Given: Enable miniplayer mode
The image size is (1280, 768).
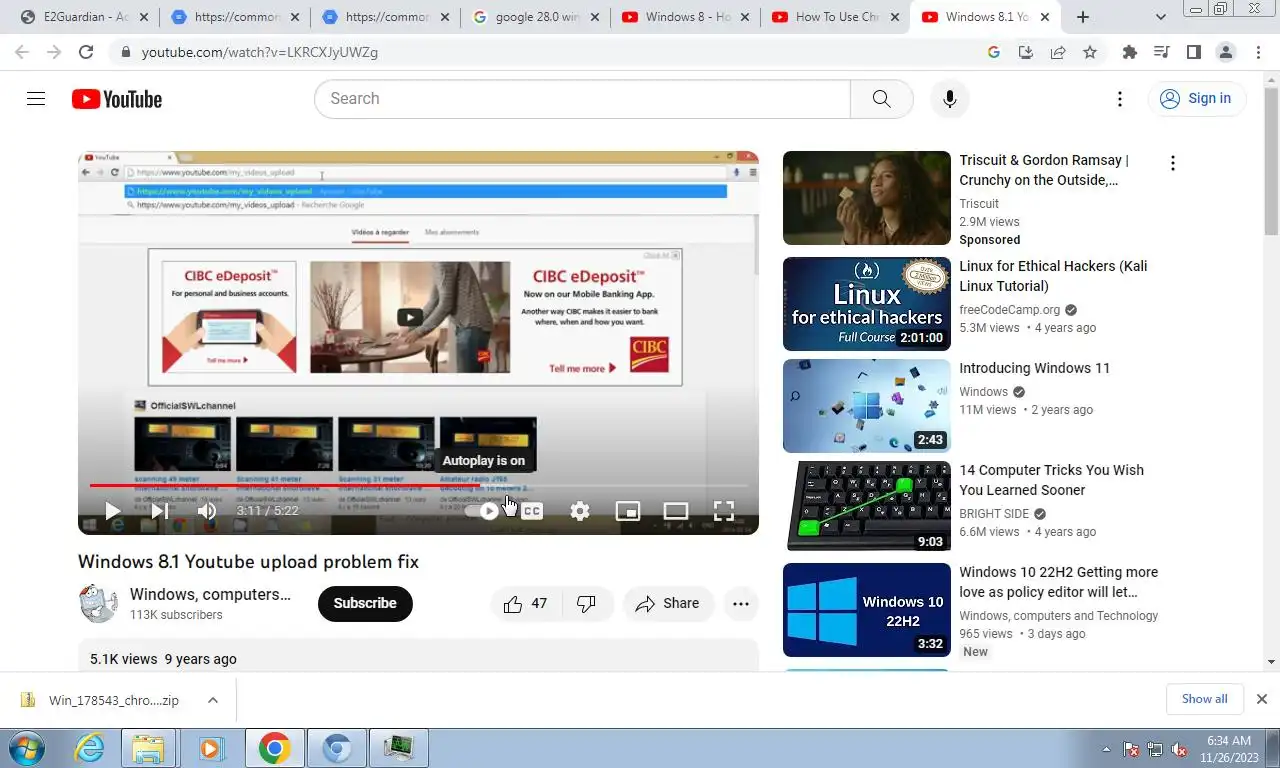Looking at the screenshot, I should tap(628, 511).
